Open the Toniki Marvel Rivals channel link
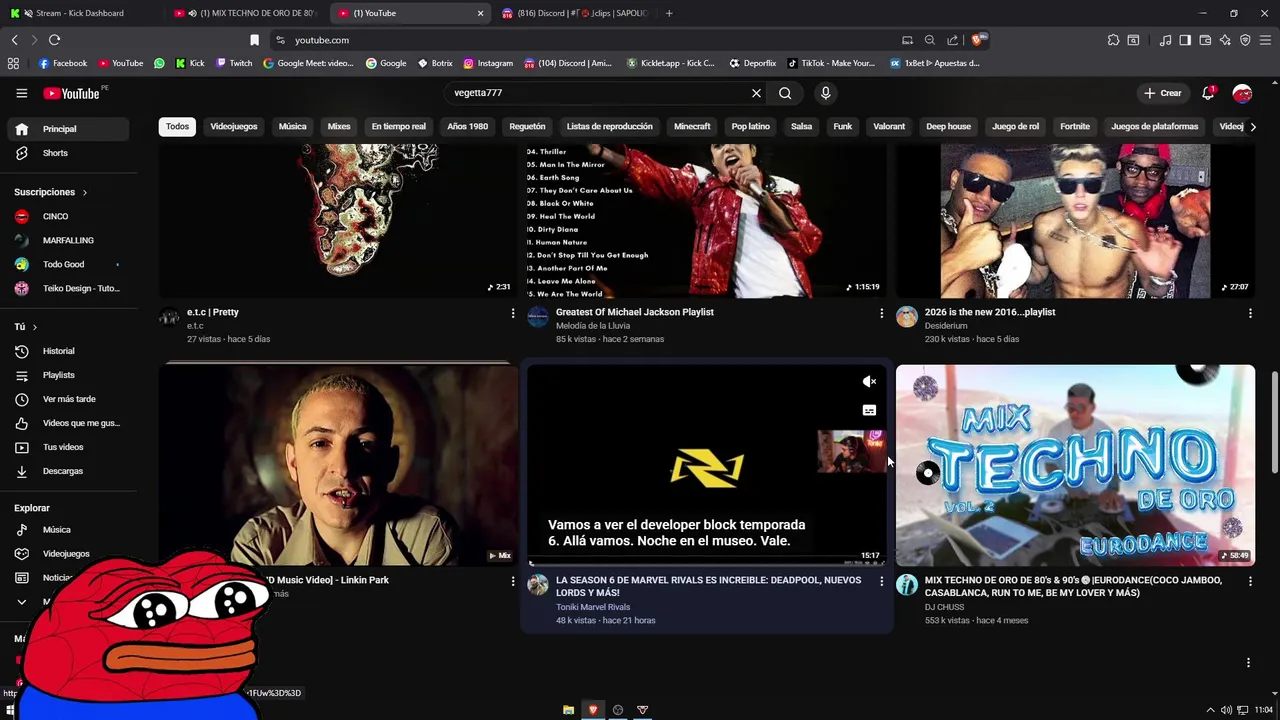 tap(593, 607)
